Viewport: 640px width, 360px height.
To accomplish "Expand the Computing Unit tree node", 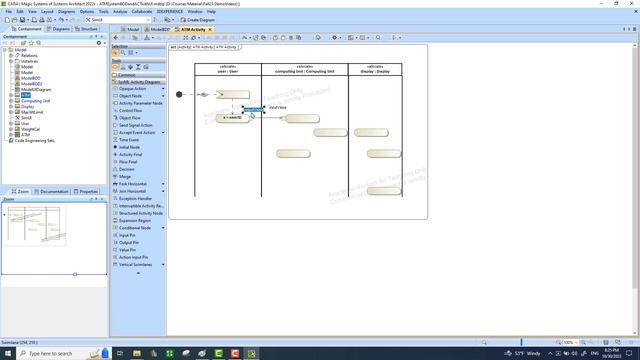I will (x=11, y=101).
